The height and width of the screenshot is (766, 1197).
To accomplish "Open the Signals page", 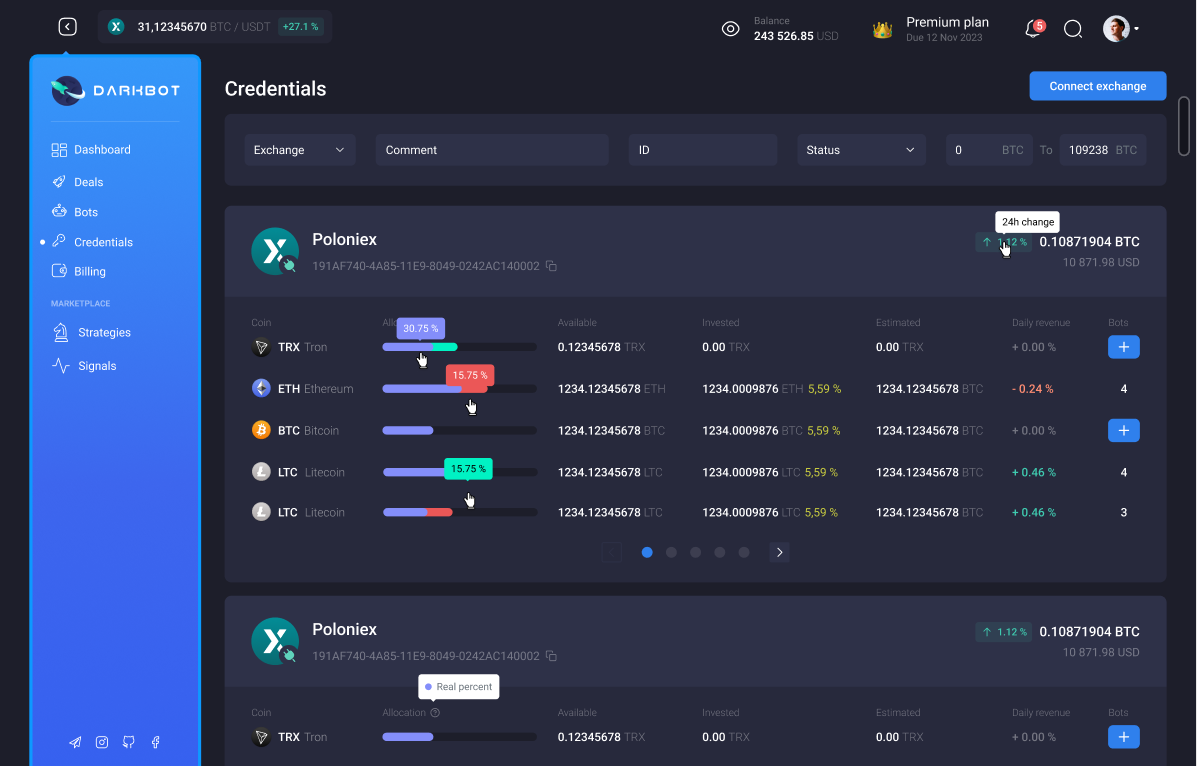I will (x=96, y=365).
